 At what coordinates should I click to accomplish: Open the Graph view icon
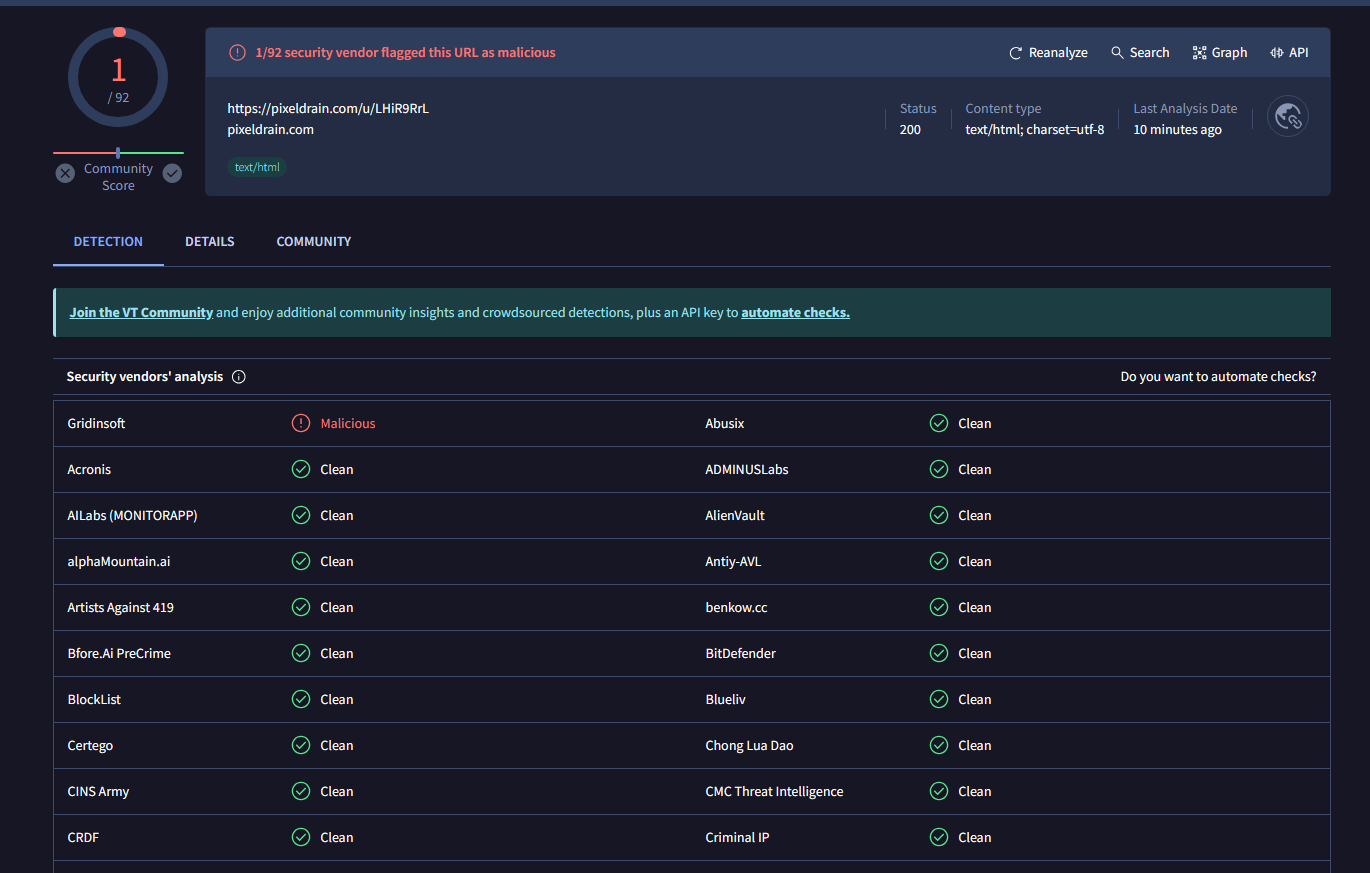tap(1199, 53)
